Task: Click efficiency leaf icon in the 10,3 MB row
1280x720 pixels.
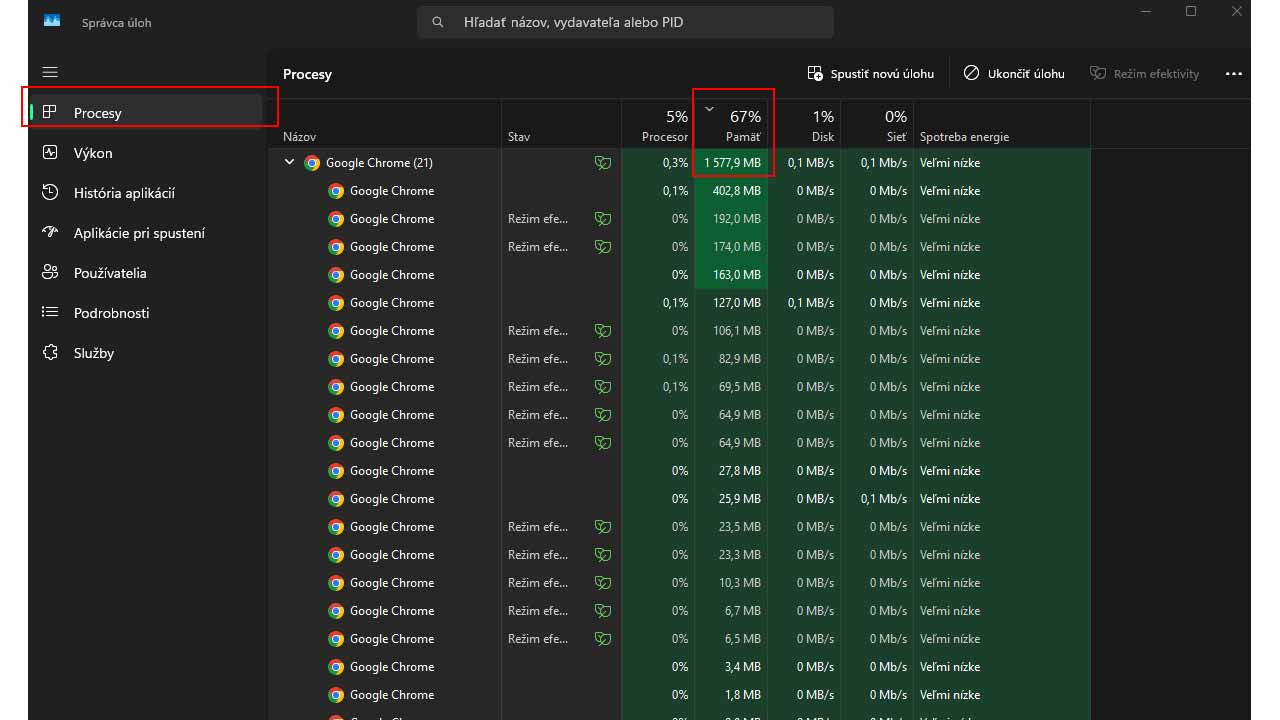Action: (x=602, y=583)
